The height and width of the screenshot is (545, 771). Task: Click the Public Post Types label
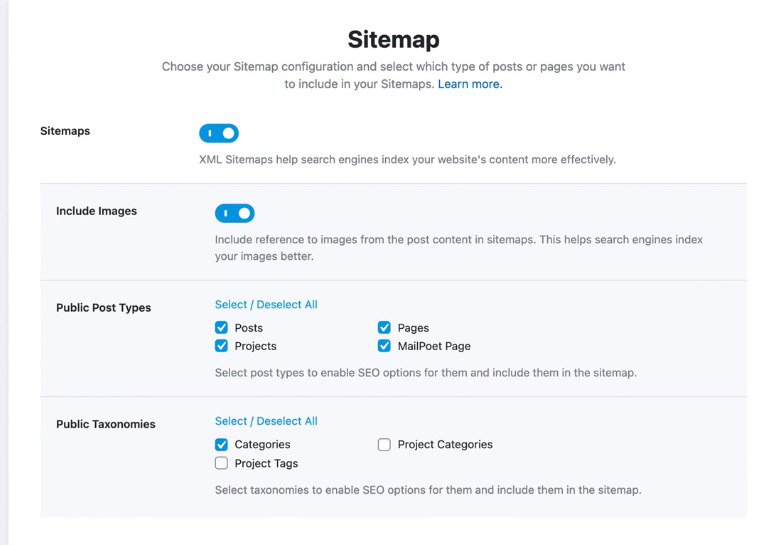pyautogui.click(x=103, y=308)
